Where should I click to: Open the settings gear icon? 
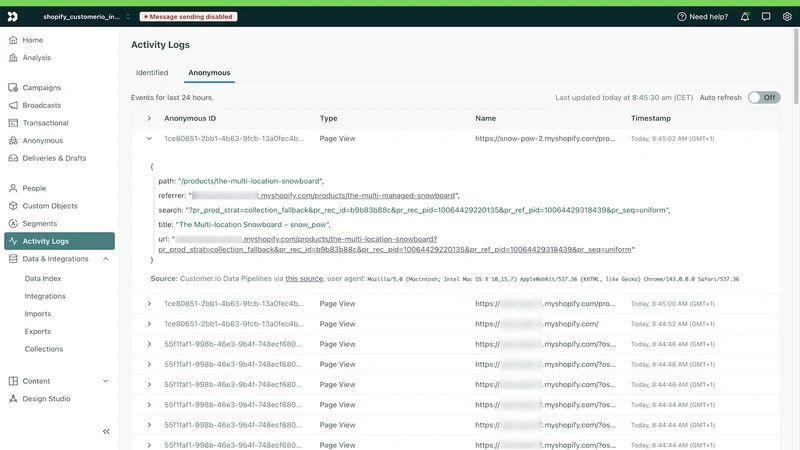coord(787,16)
